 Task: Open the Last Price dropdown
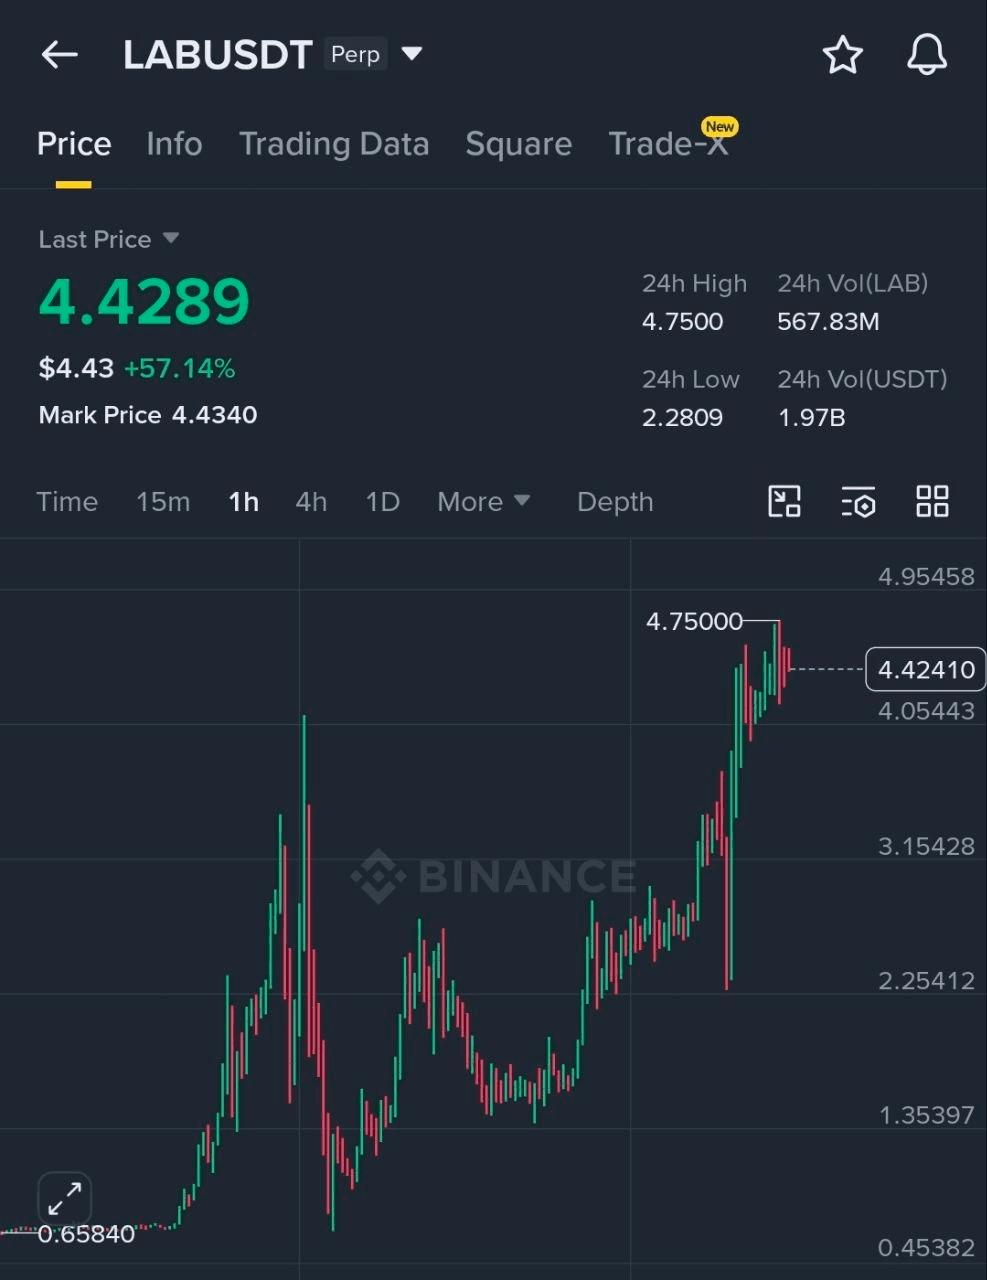click(x=108, y=239)
